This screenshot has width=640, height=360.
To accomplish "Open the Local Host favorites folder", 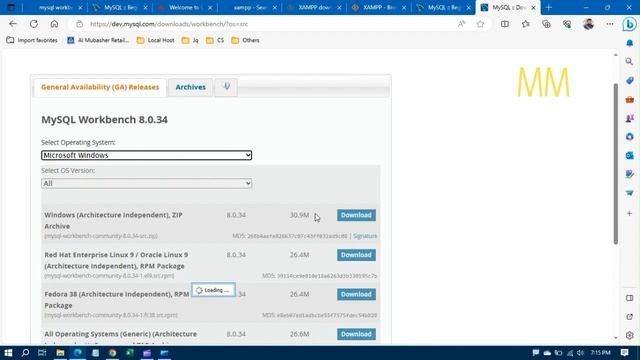I will click(x=156, y=40).
